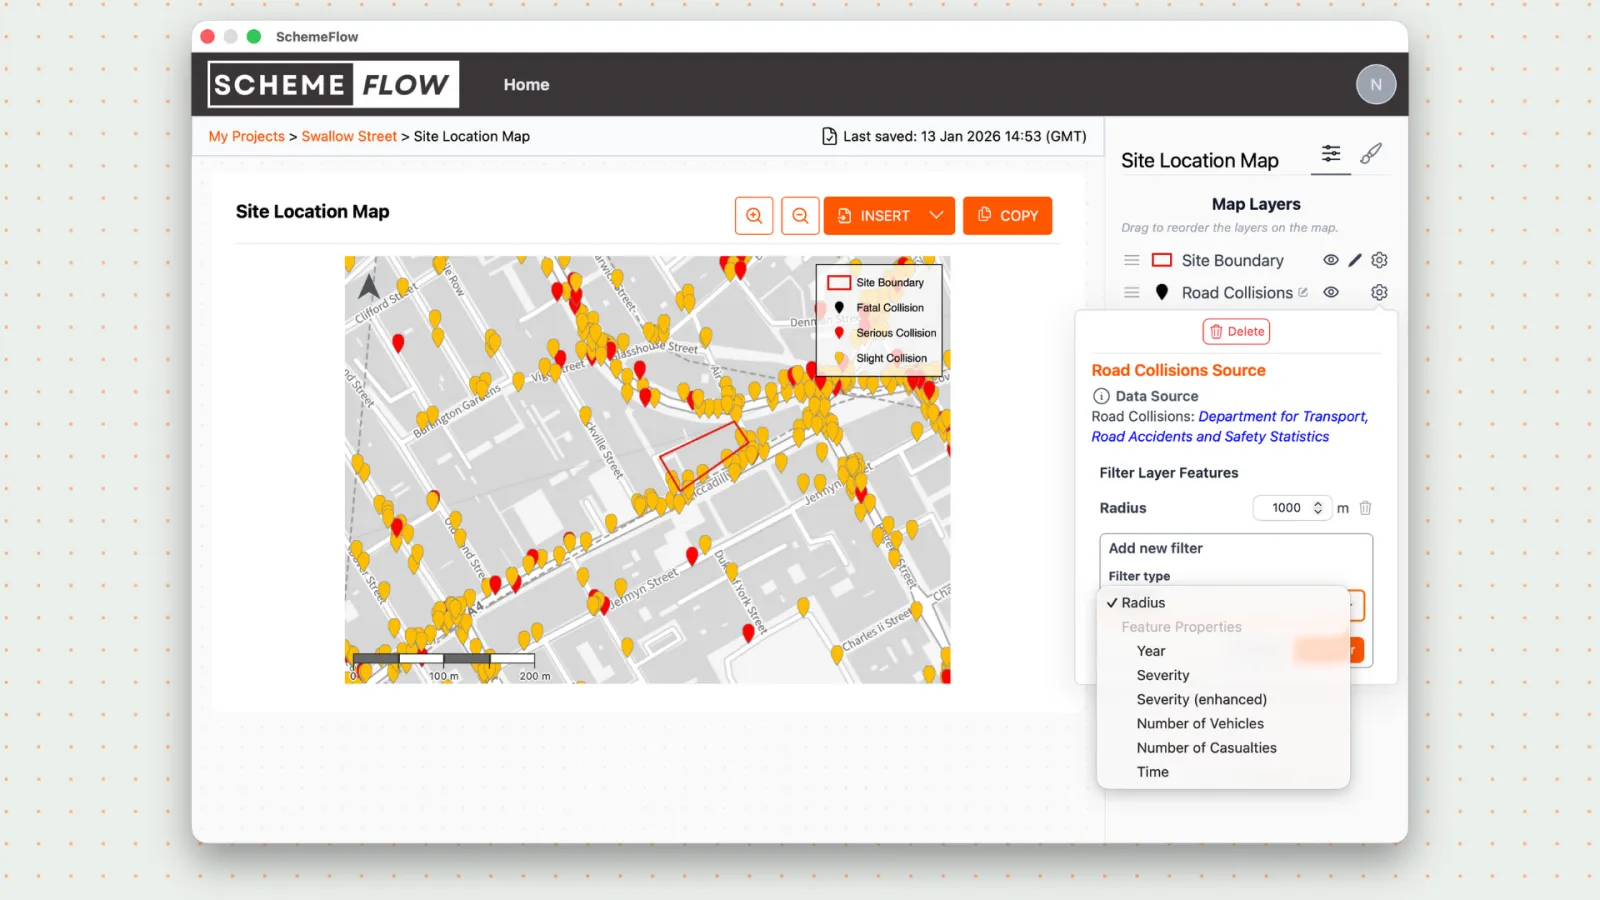Click the Serious Collision legend marker
This screenshot has height=900, width=1600.
click(839, 333)
